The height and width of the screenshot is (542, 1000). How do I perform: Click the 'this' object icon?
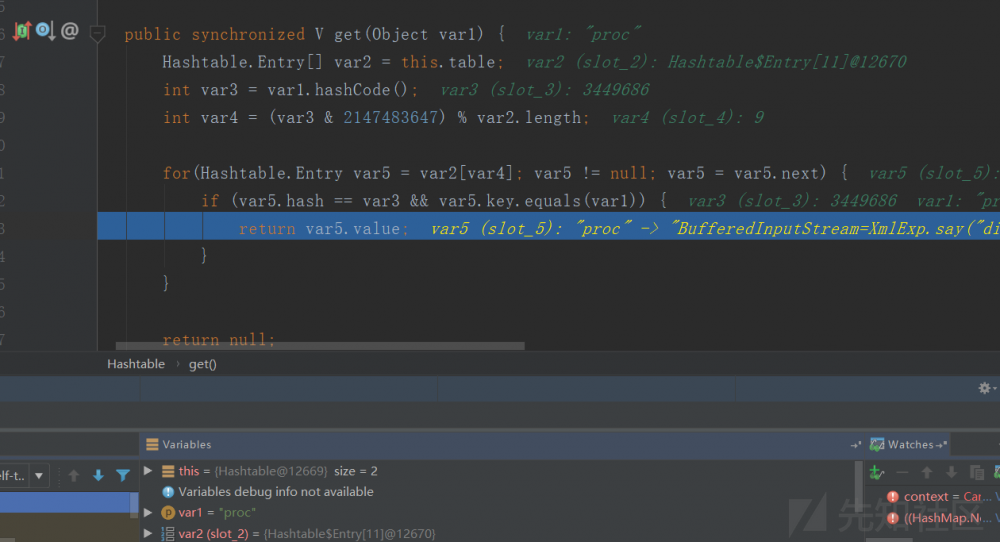tap(168, 471)
